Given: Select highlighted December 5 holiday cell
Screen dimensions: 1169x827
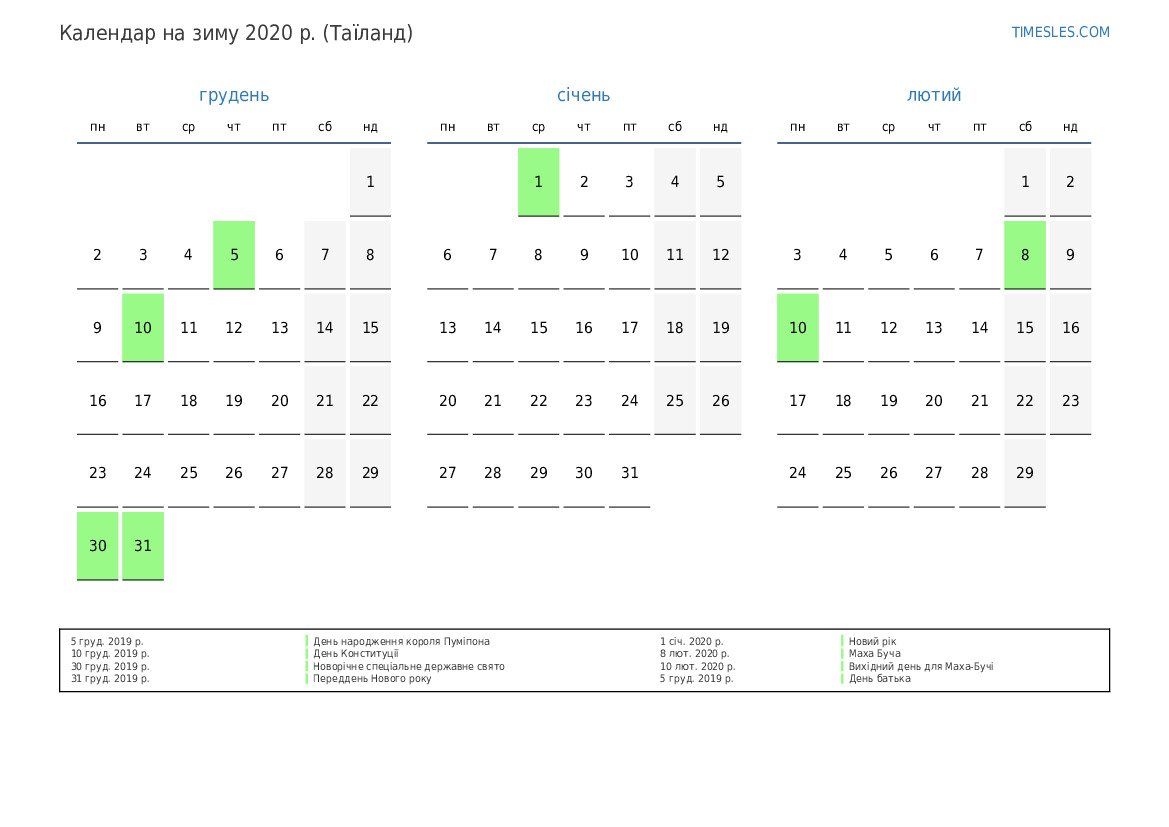Looking at the screenshot, I should click(x=234, y=255).
